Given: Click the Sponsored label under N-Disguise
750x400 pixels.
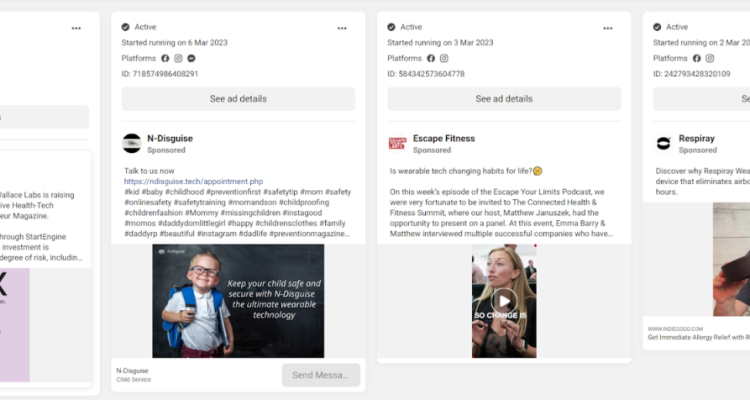Looking at the screenshot, I should [x=166, y=150].
